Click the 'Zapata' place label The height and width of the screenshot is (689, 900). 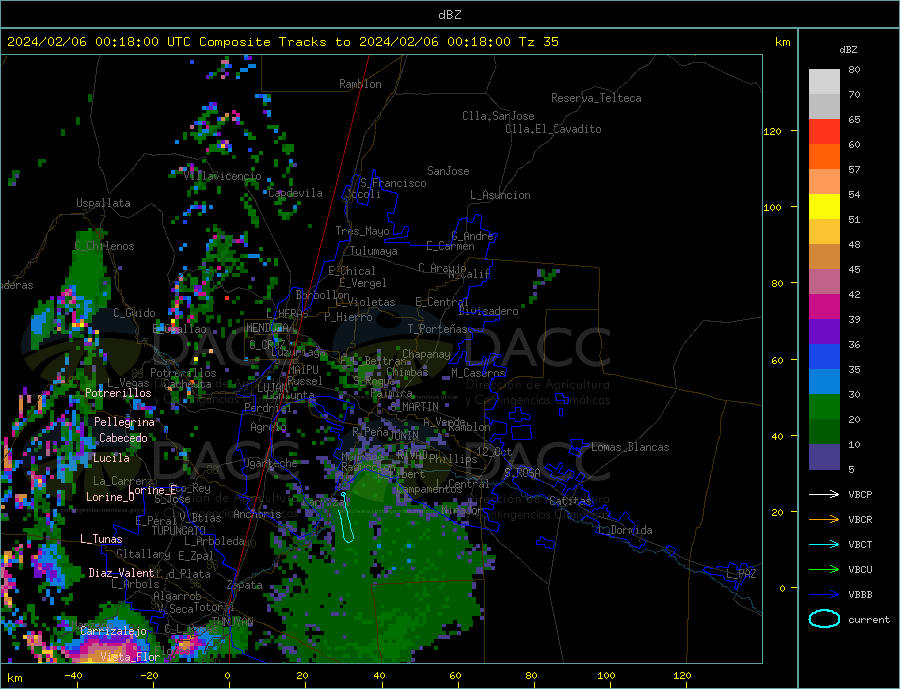click(245, 586)
